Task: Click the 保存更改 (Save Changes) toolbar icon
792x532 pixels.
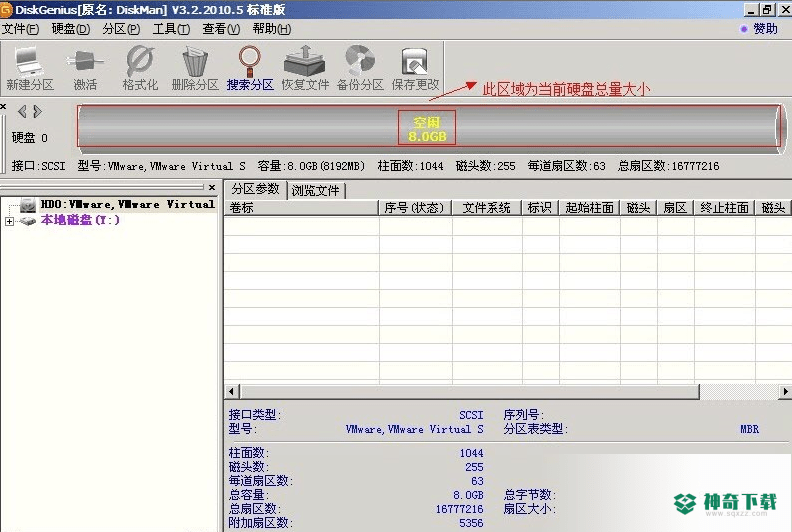Action: (415, 68)
